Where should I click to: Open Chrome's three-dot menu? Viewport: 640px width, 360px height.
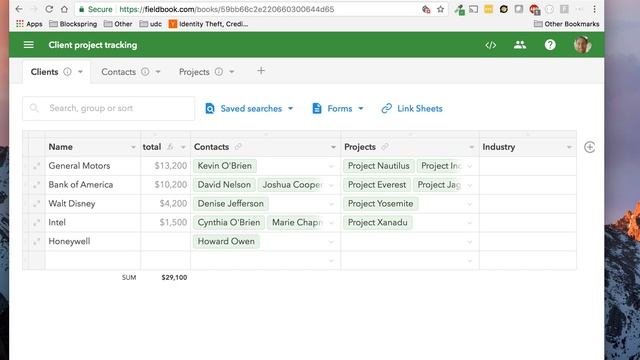pyautogui.click(x=594, y=9)
